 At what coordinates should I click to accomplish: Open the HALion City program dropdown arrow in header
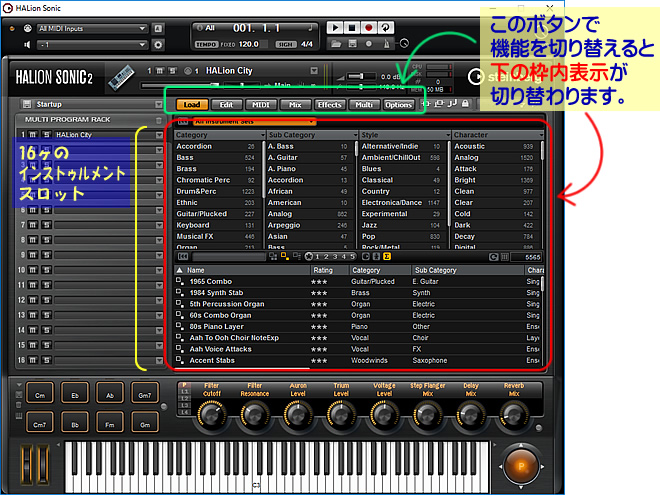click(x=314, y=71)
